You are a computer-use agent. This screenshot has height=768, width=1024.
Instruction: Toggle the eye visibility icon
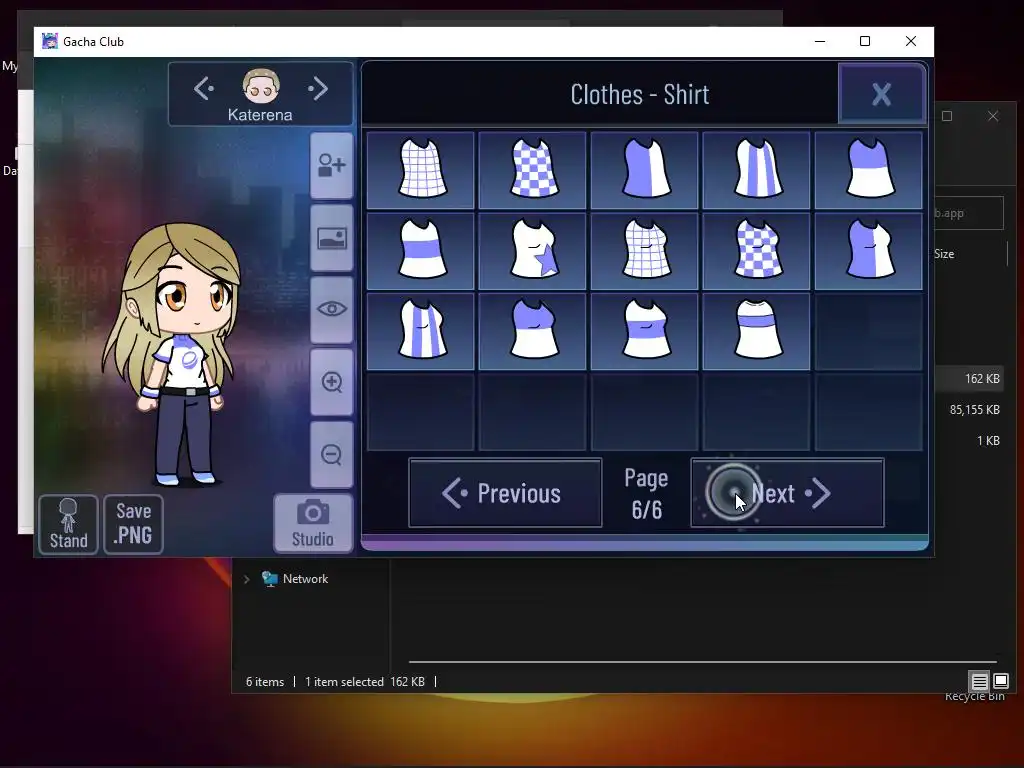(332, 310)
